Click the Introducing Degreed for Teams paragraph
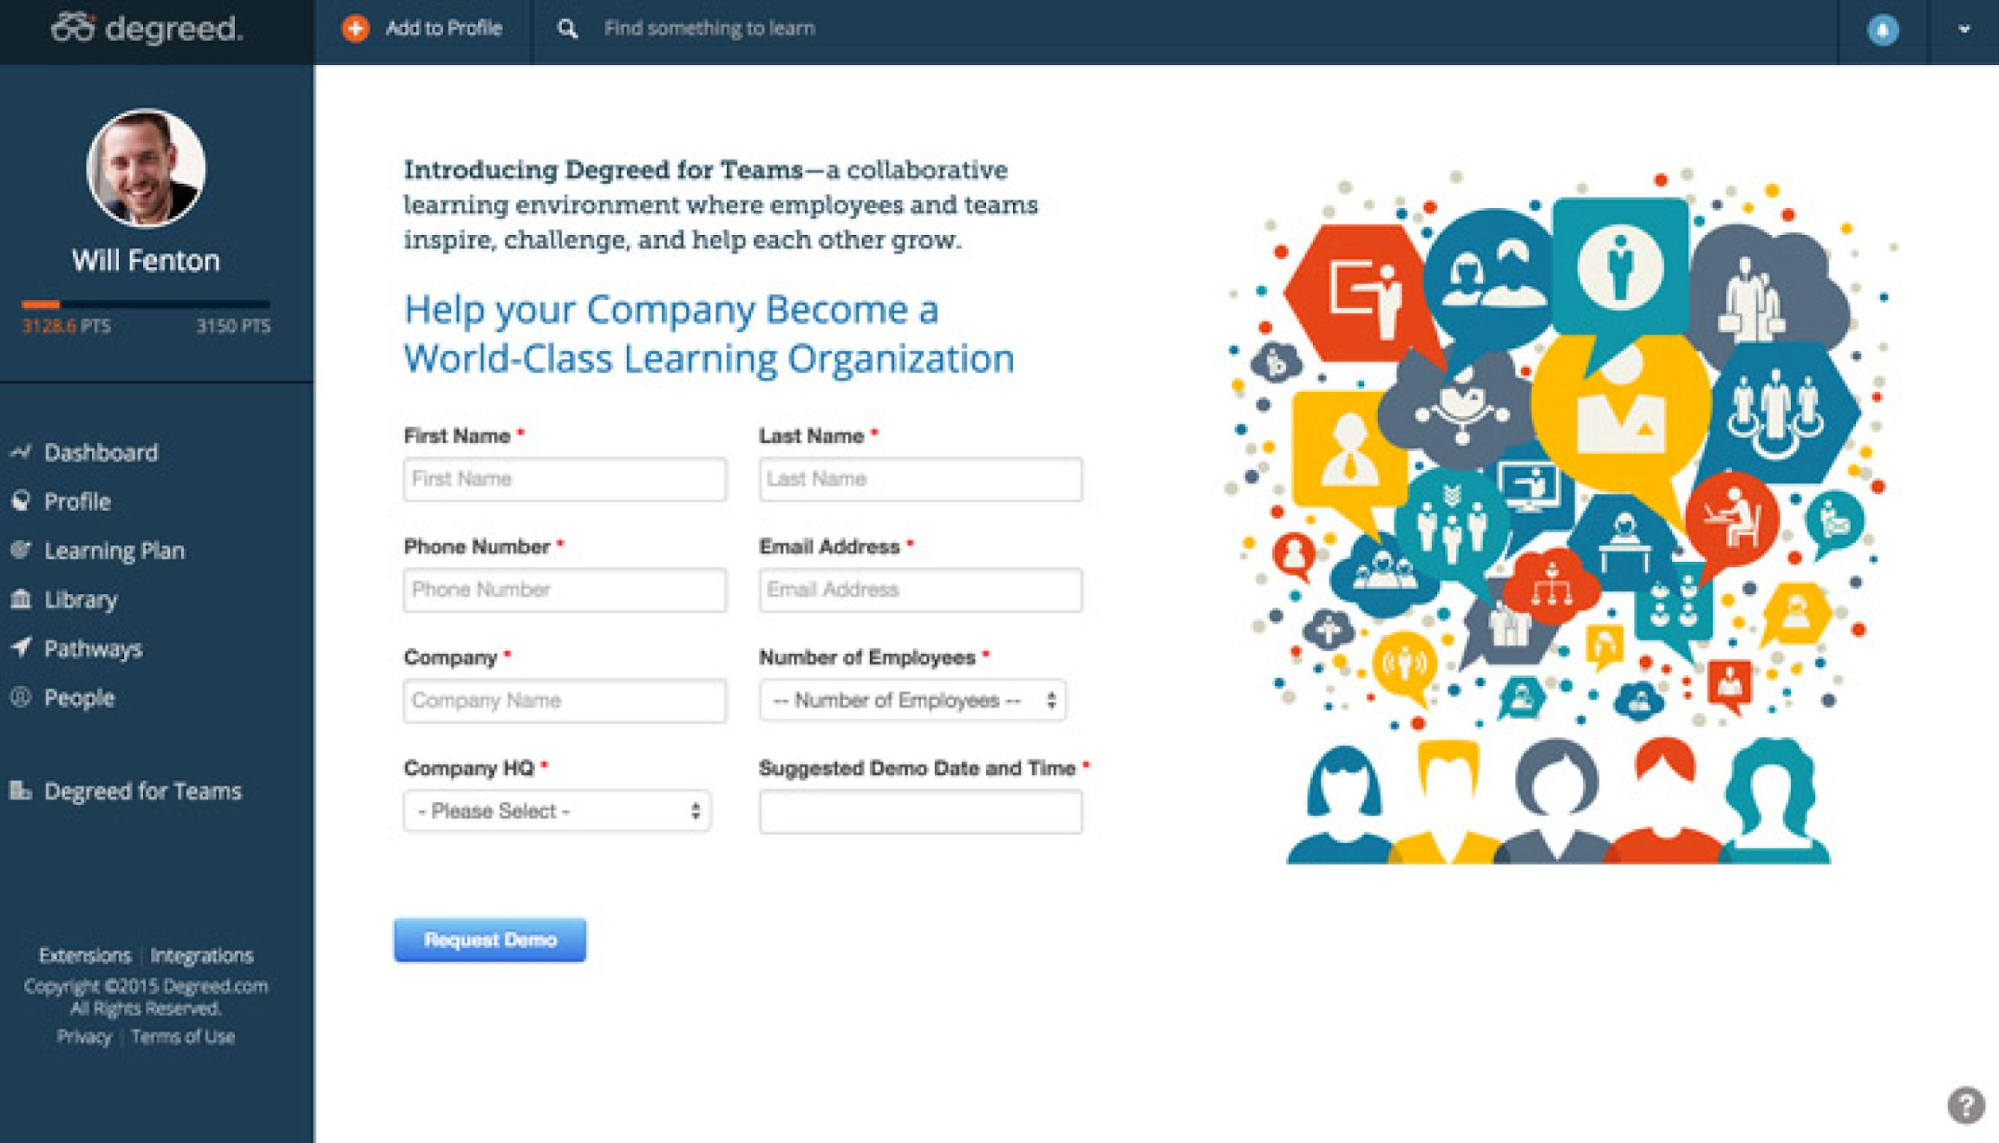The height and width of the screenshot is (1143, 1999). tap(721, 205)
